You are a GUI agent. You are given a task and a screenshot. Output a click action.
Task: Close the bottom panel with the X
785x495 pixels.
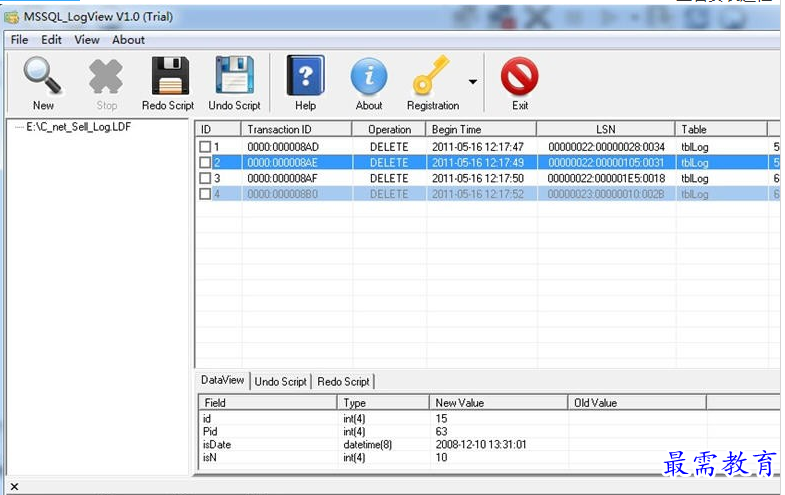14,486
